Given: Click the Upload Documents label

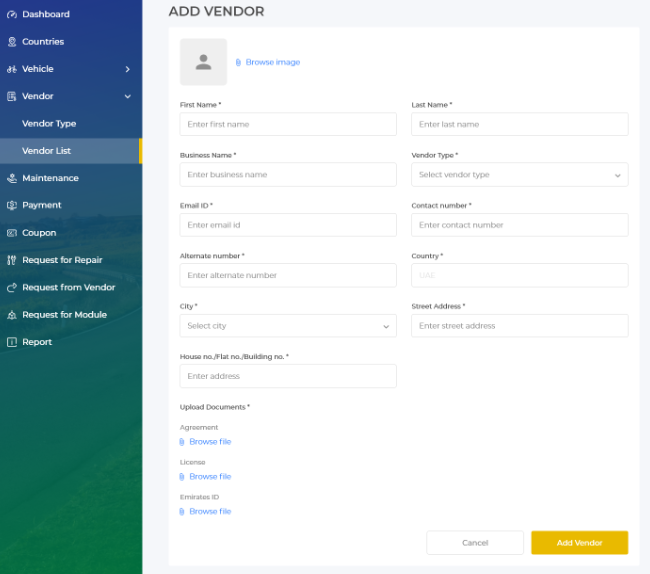Looking at the screenshot, I should coord(215,407).
